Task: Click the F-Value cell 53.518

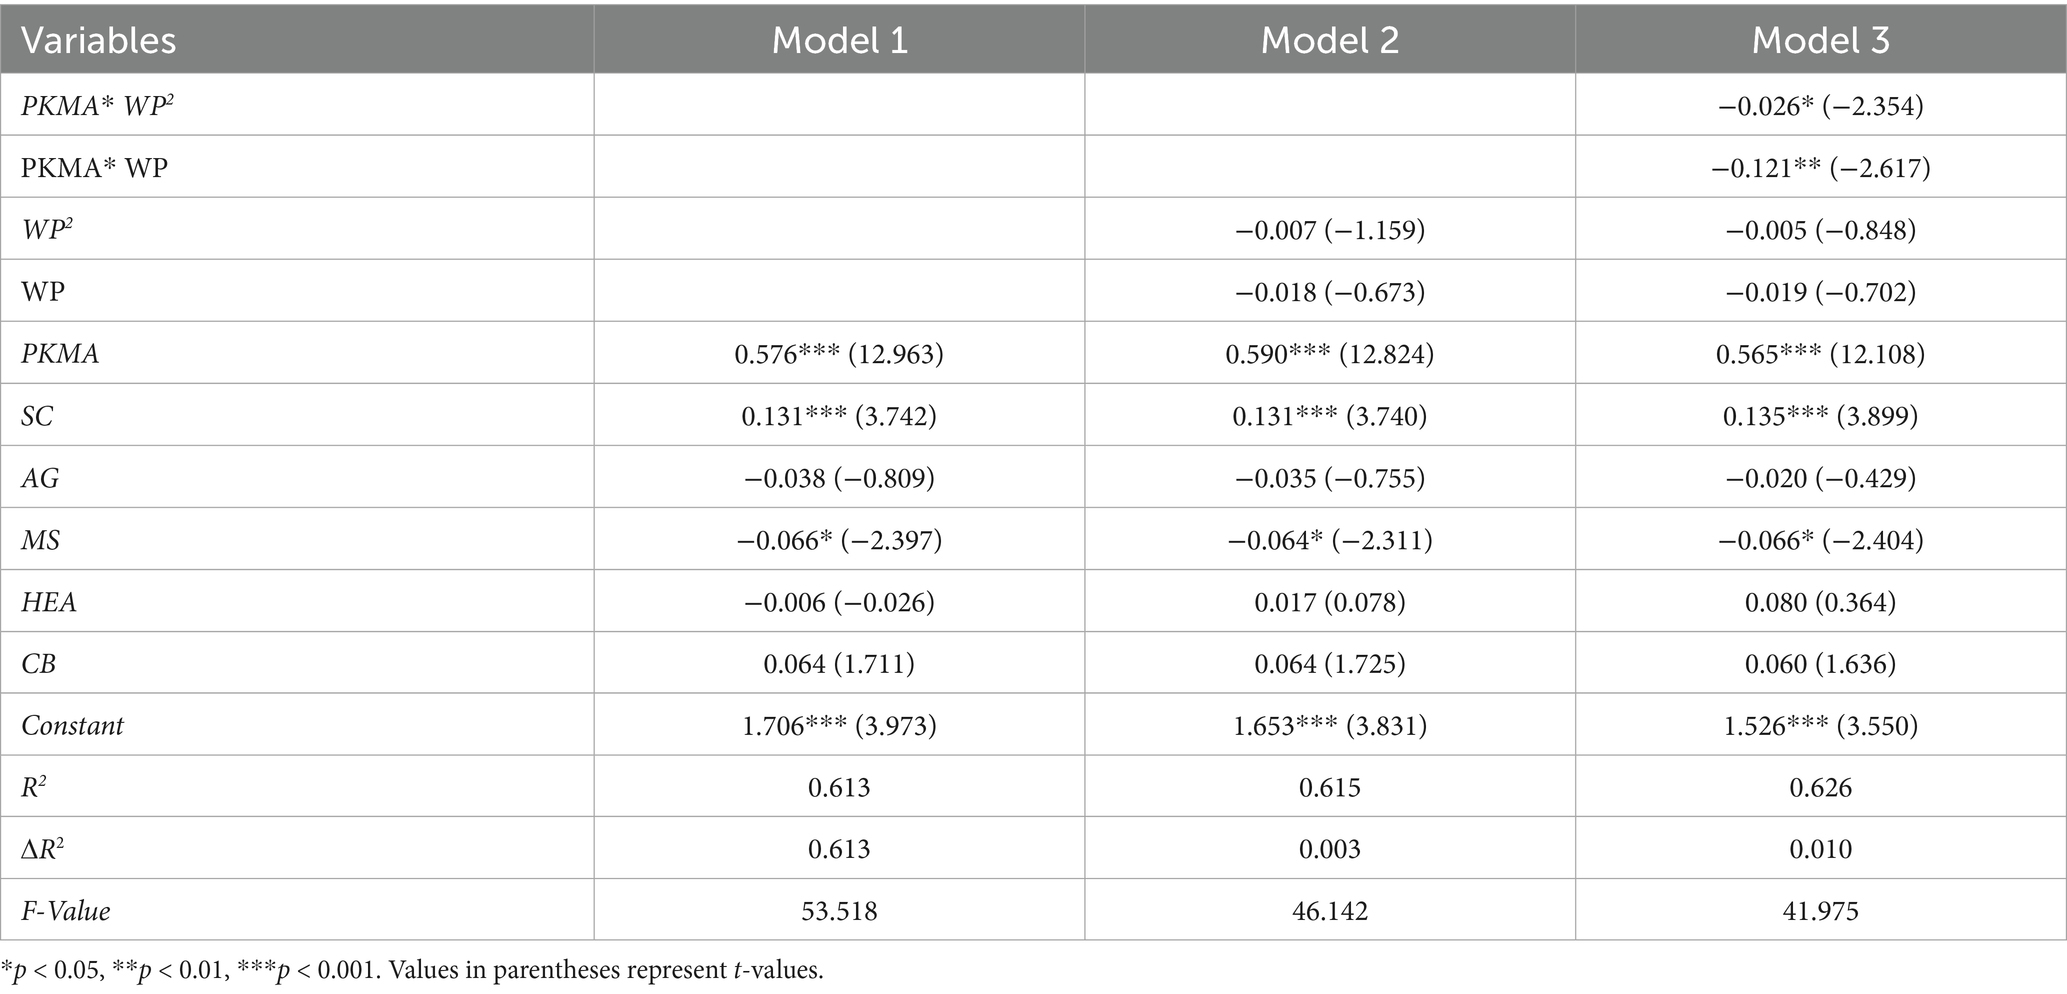Action: point(839,911)
